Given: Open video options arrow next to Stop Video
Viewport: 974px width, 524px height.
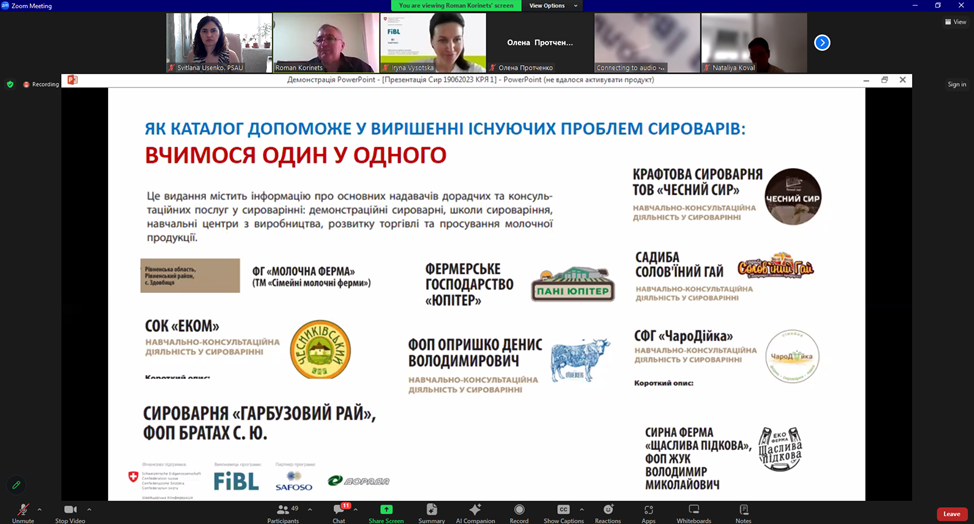Looking at the screenshot, I should (89, 510).
